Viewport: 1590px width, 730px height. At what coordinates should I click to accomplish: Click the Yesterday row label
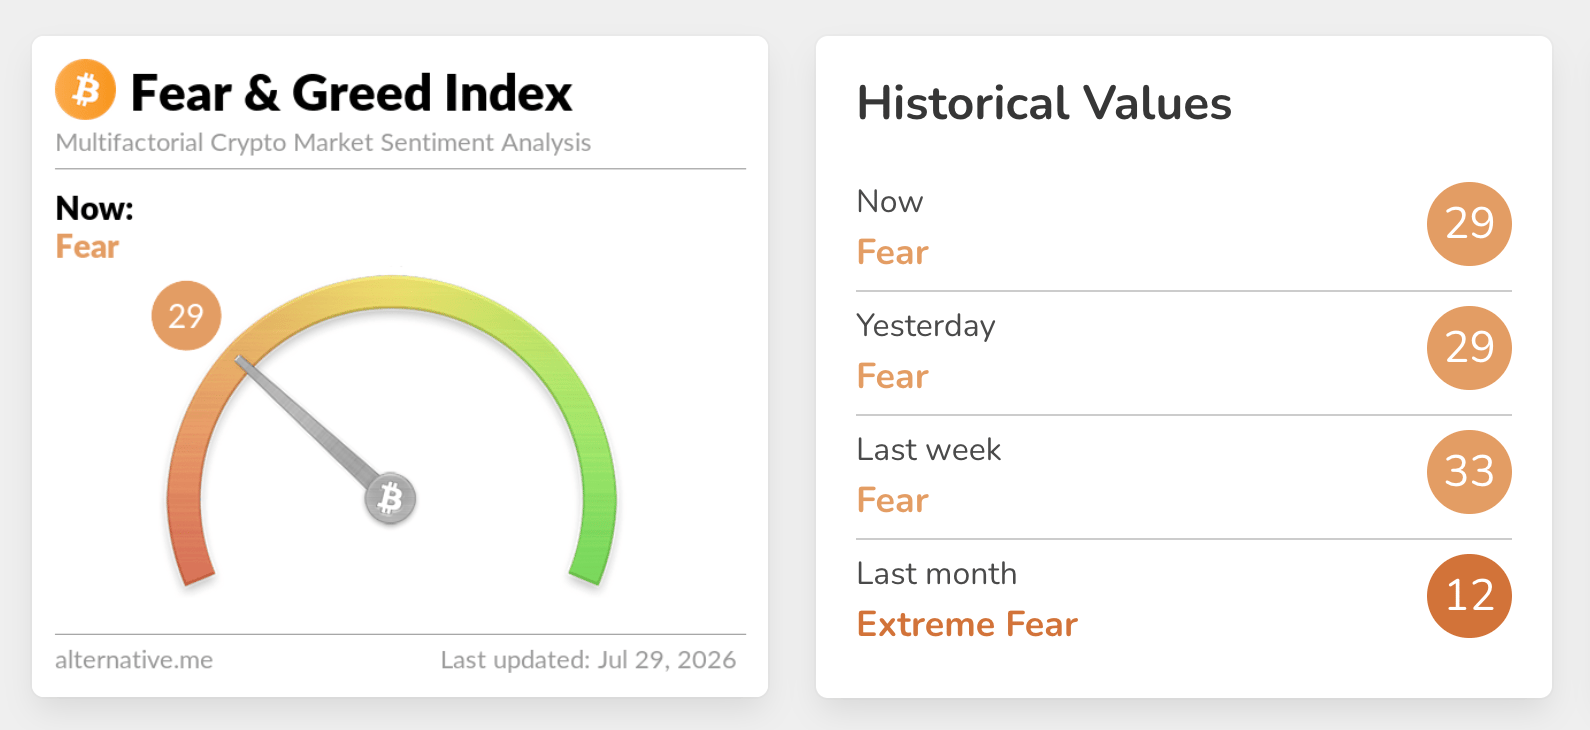point(926,326)
